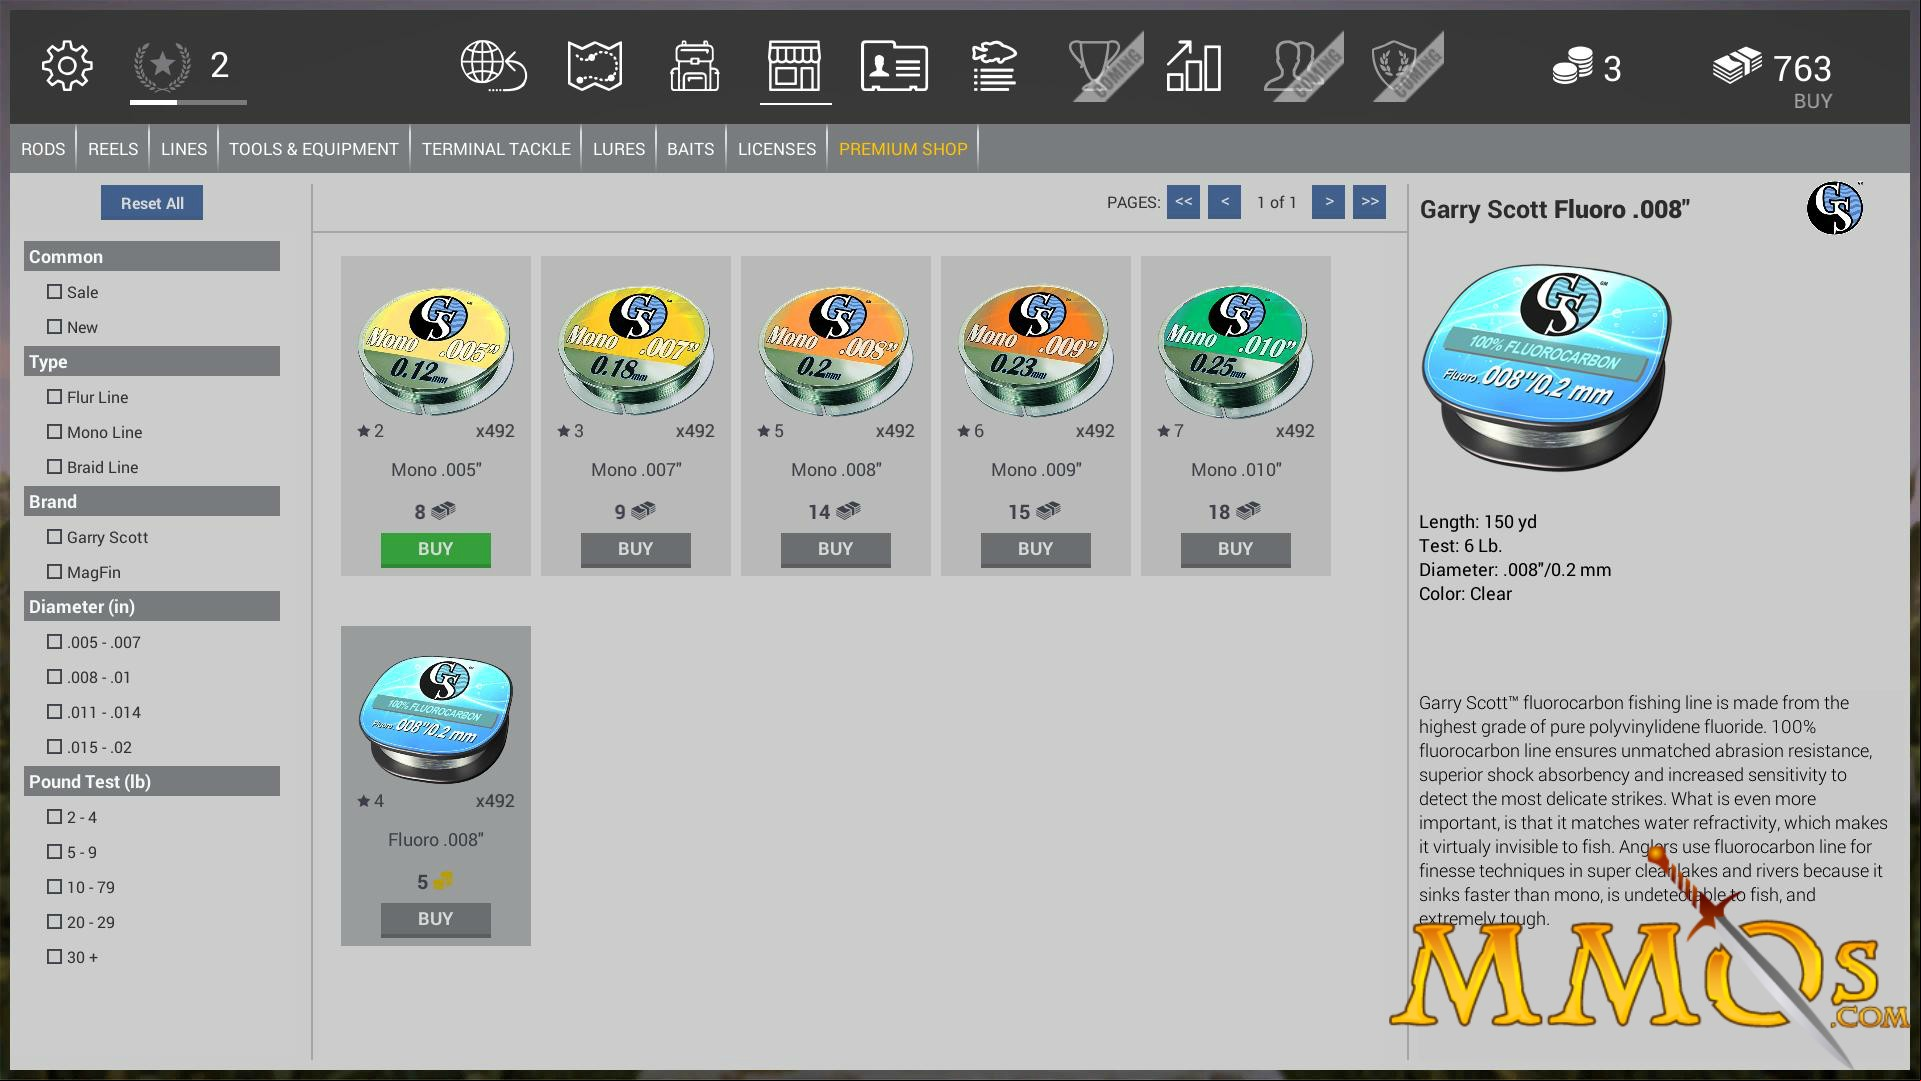Open the LICENSES tab
The height and width of the screenshot is (1081, 1921).
point(777,149)
